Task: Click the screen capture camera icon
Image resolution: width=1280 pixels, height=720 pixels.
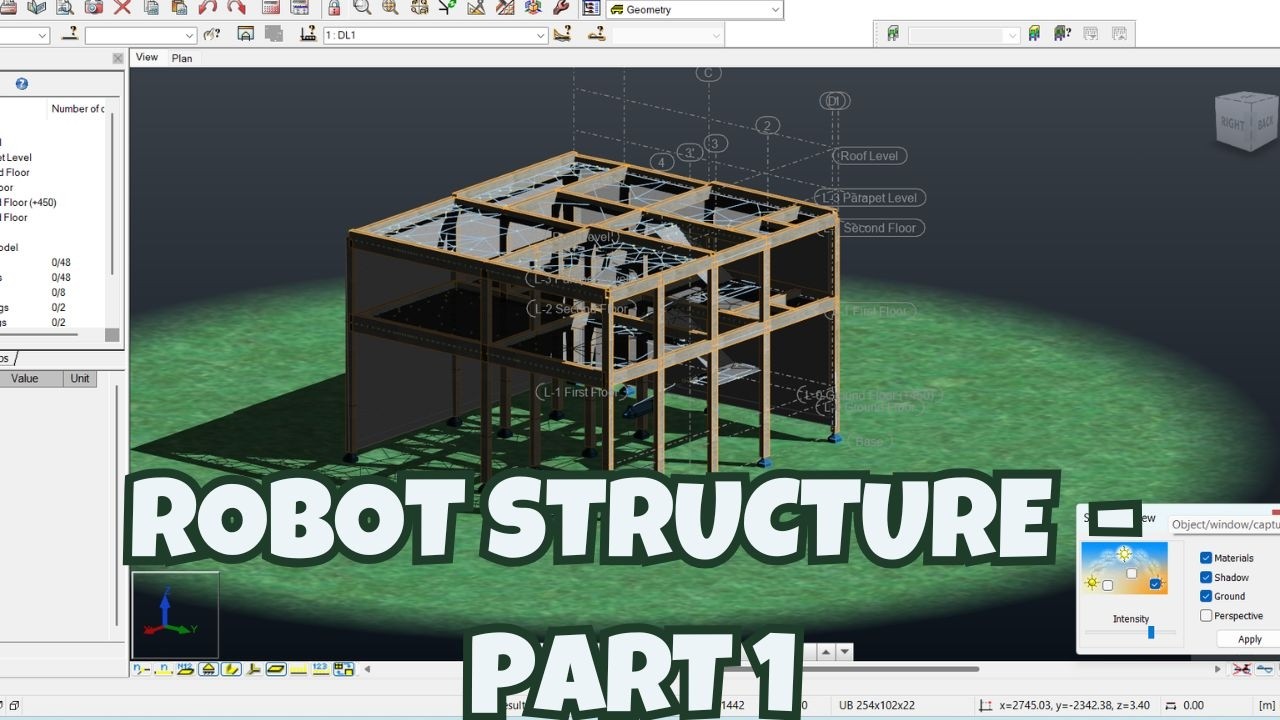Action: pyautogui.click(x=93, y=8)
